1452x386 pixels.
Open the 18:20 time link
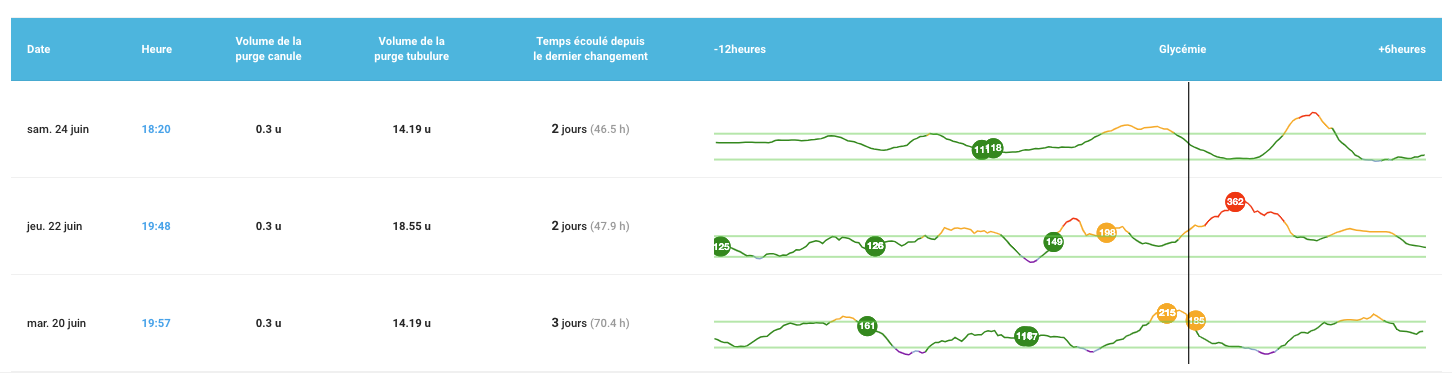coord(156,129)
